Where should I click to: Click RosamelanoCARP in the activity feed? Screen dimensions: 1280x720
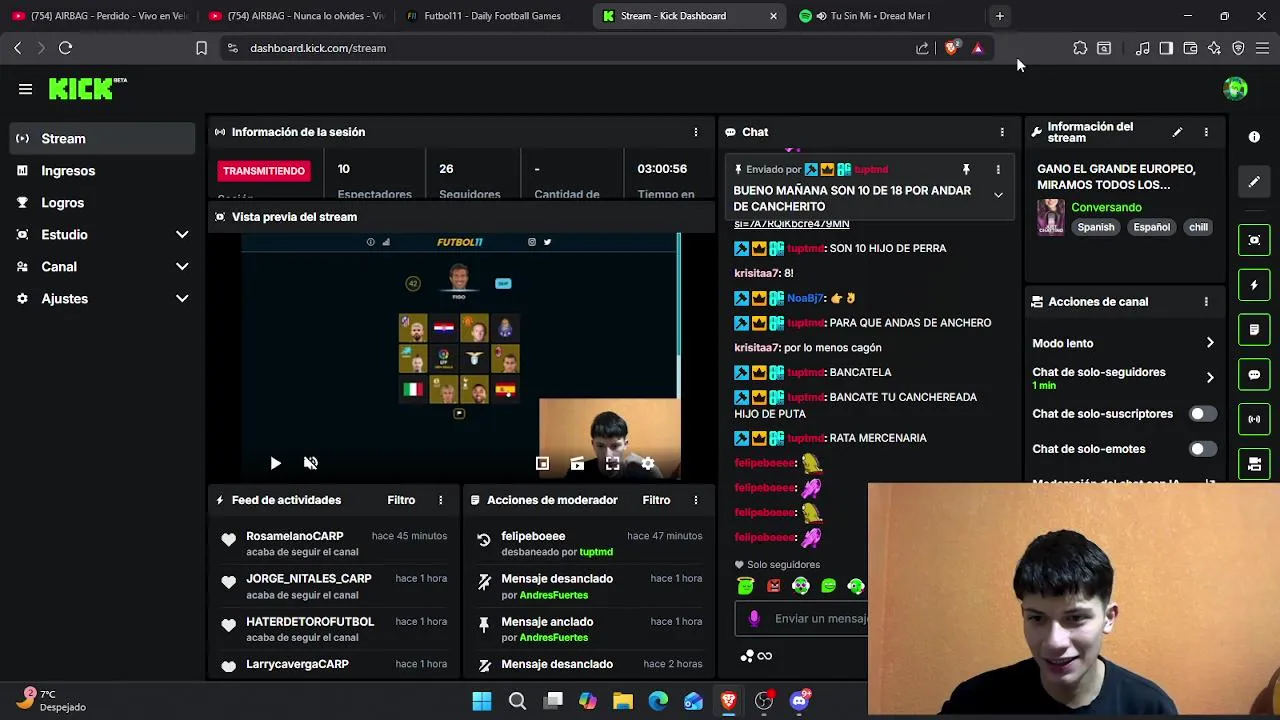pos(294,537)
